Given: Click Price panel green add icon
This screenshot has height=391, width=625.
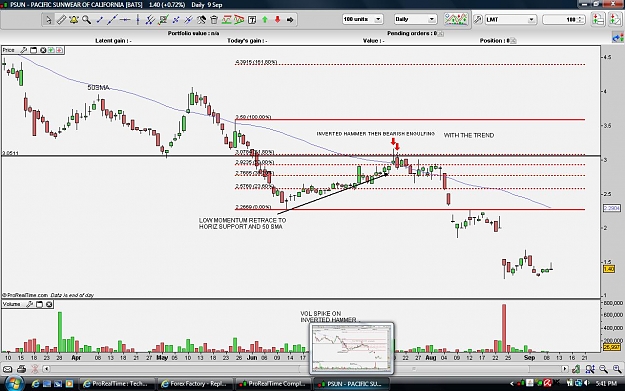Looking at the screenshot, I should pyautogui.click(x=51, y=50).
